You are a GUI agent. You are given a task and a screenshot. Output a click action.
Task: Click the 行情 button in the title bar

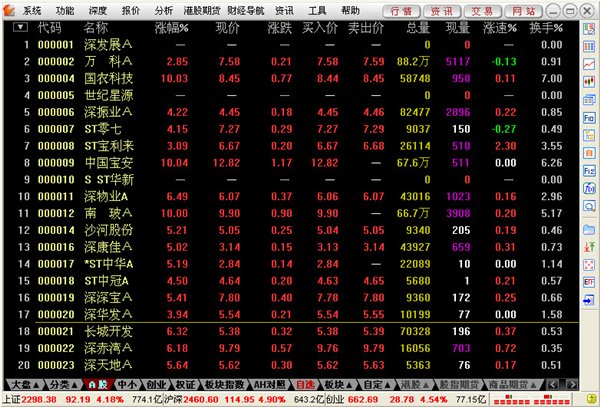tap(401, 11)
